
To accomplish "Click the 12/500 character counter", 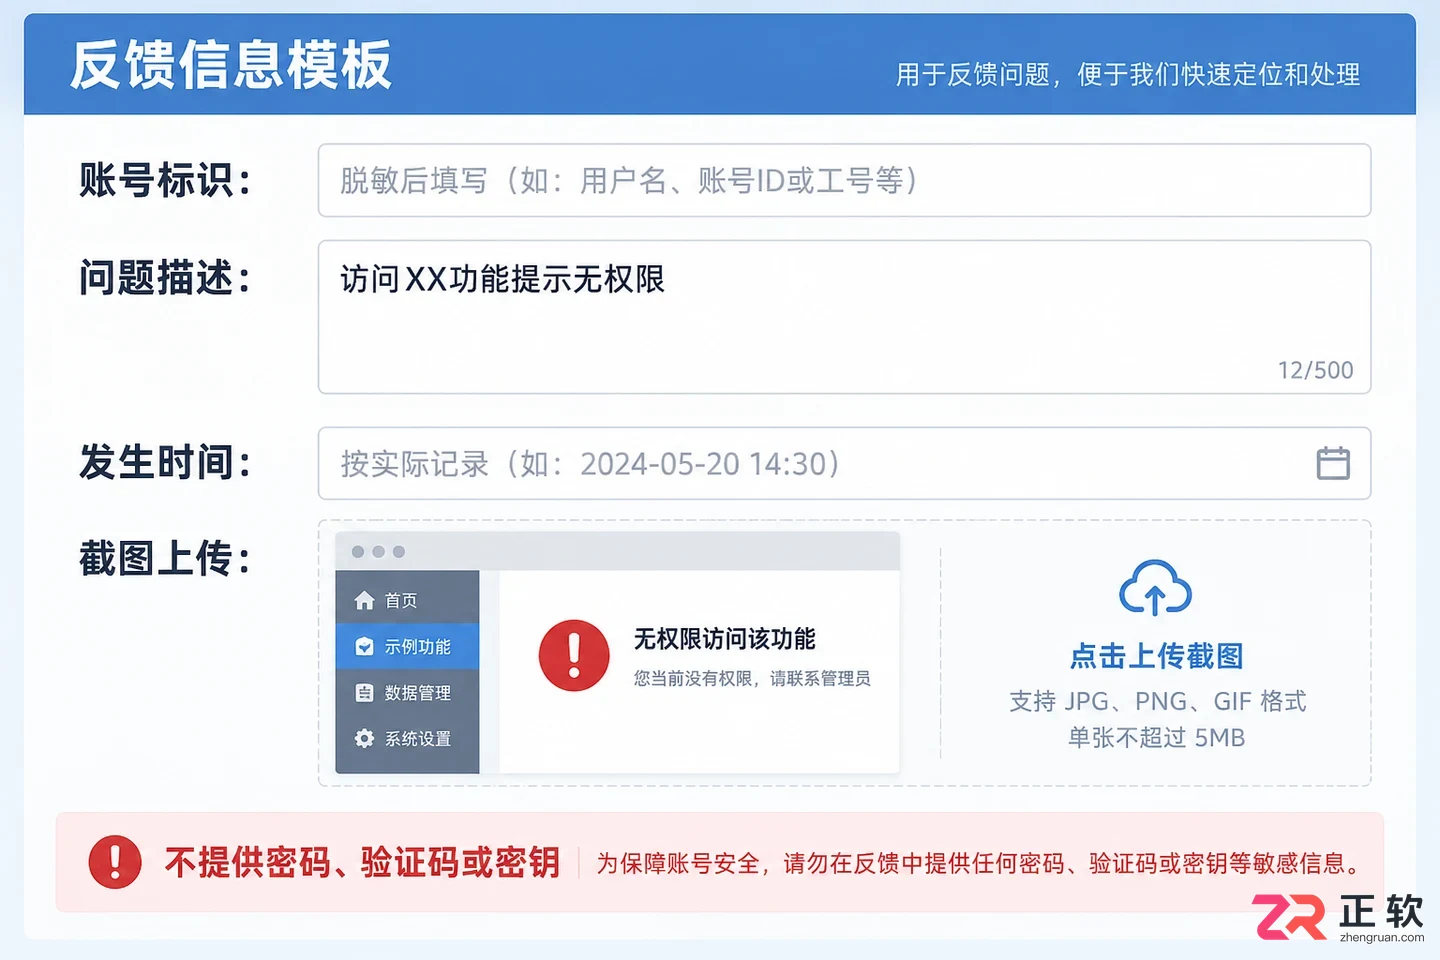I will (1315, 370).
